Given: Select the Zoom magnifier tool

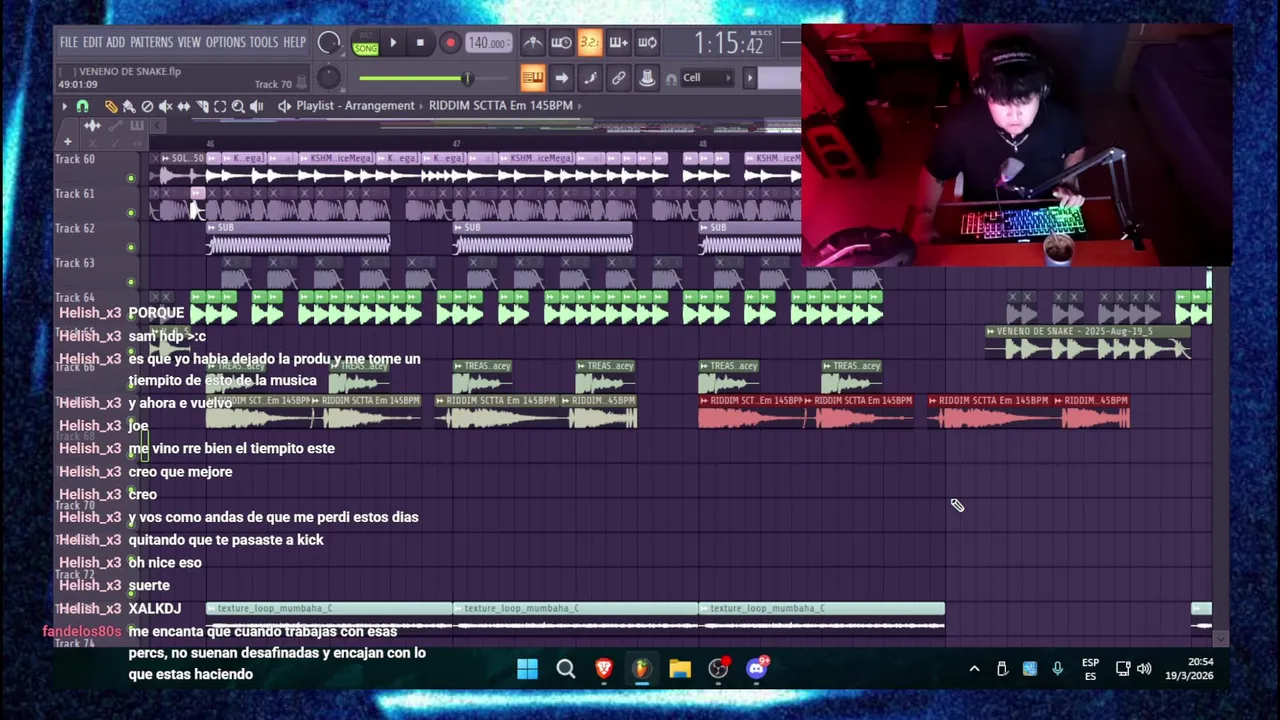Looking at the screenshot, I should (238, 106).
